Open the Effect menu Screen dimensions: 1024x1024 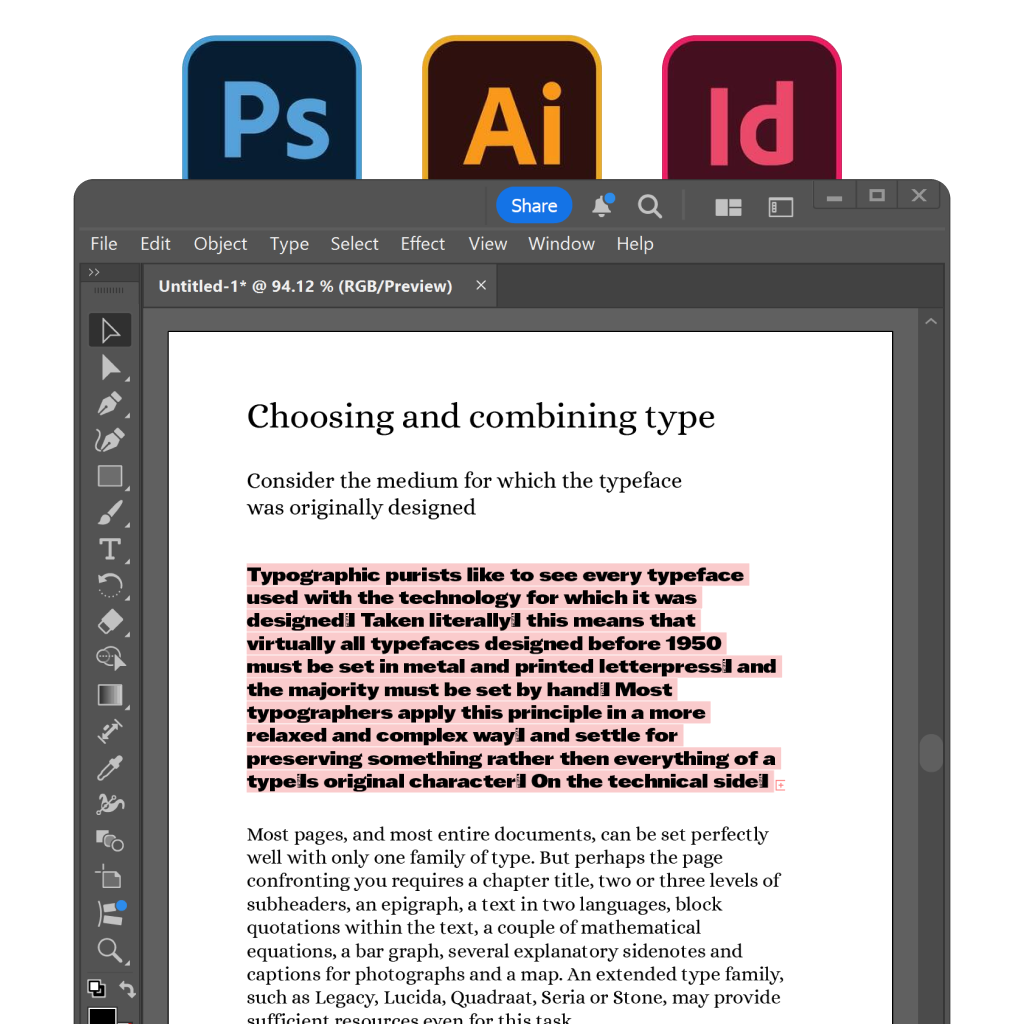pyautogui.click(x=423, y=244)
